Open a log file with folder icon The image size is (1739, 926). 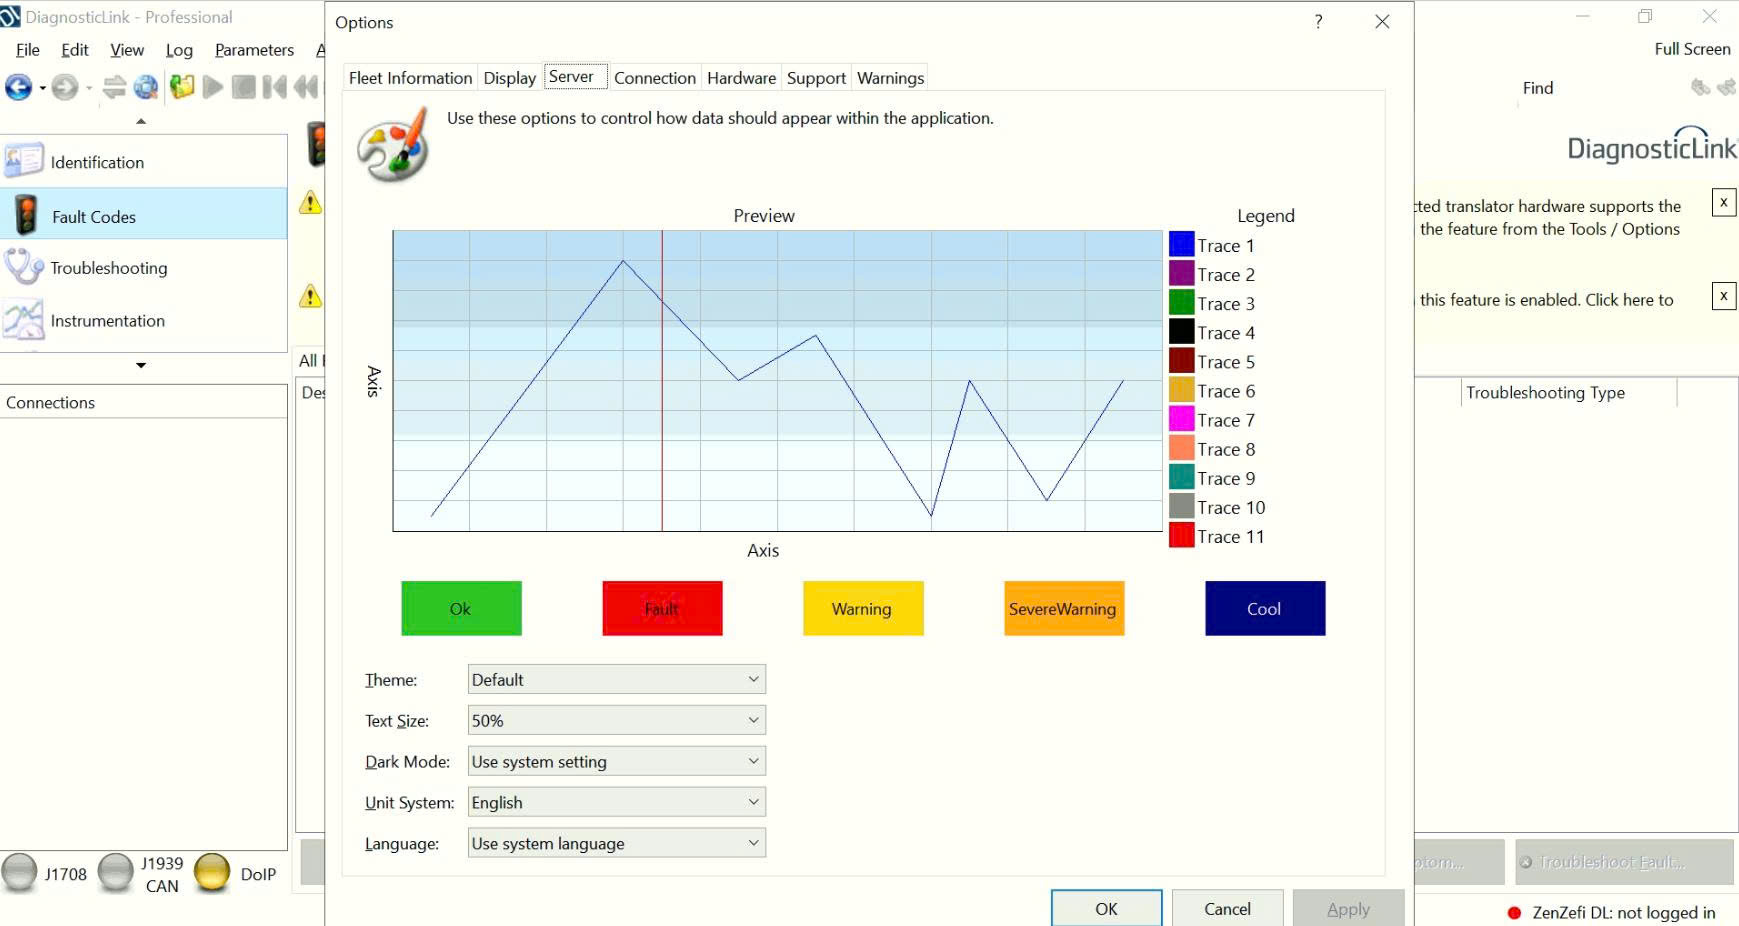(181, 88)
